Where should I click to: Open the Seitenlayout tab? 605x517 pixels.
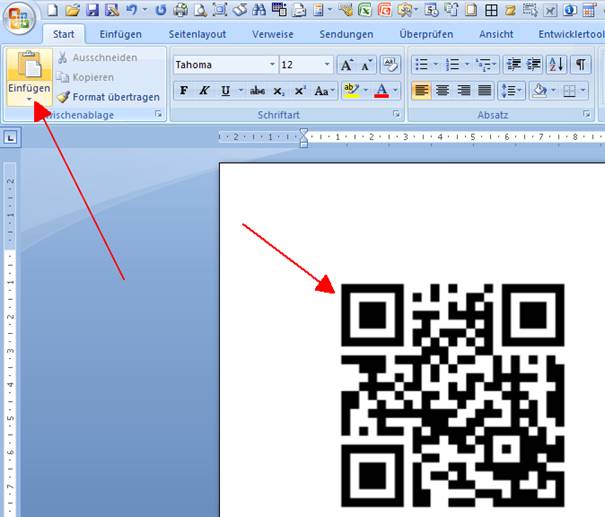(197, 34)
